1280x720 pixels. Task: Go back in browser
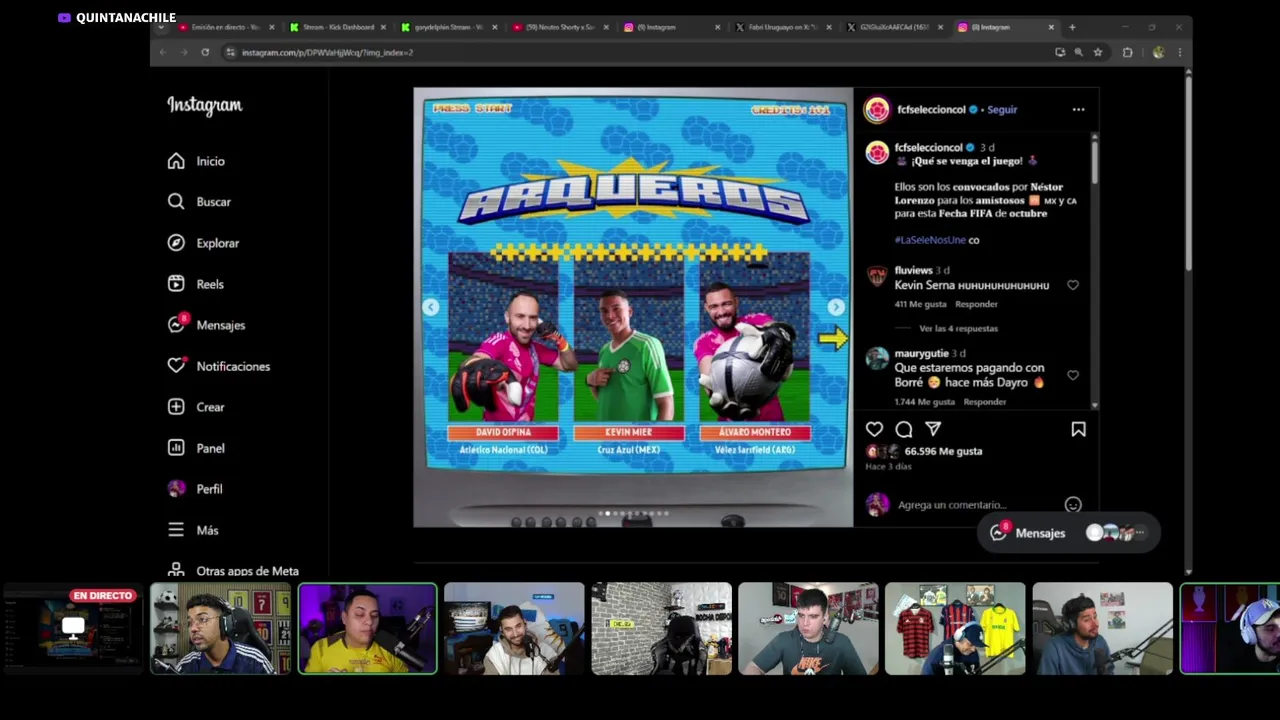[x=164, y=52]
